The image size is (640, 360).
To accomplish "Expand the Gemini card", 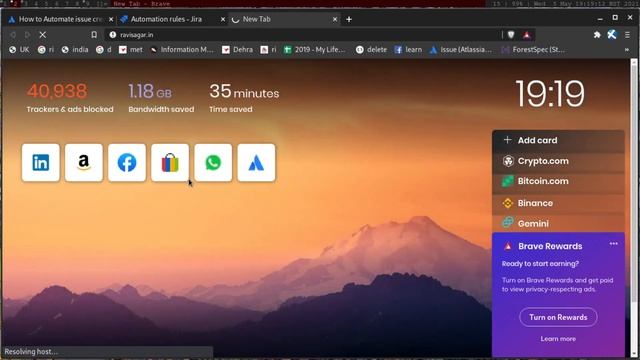I will (x=558, y=223).
